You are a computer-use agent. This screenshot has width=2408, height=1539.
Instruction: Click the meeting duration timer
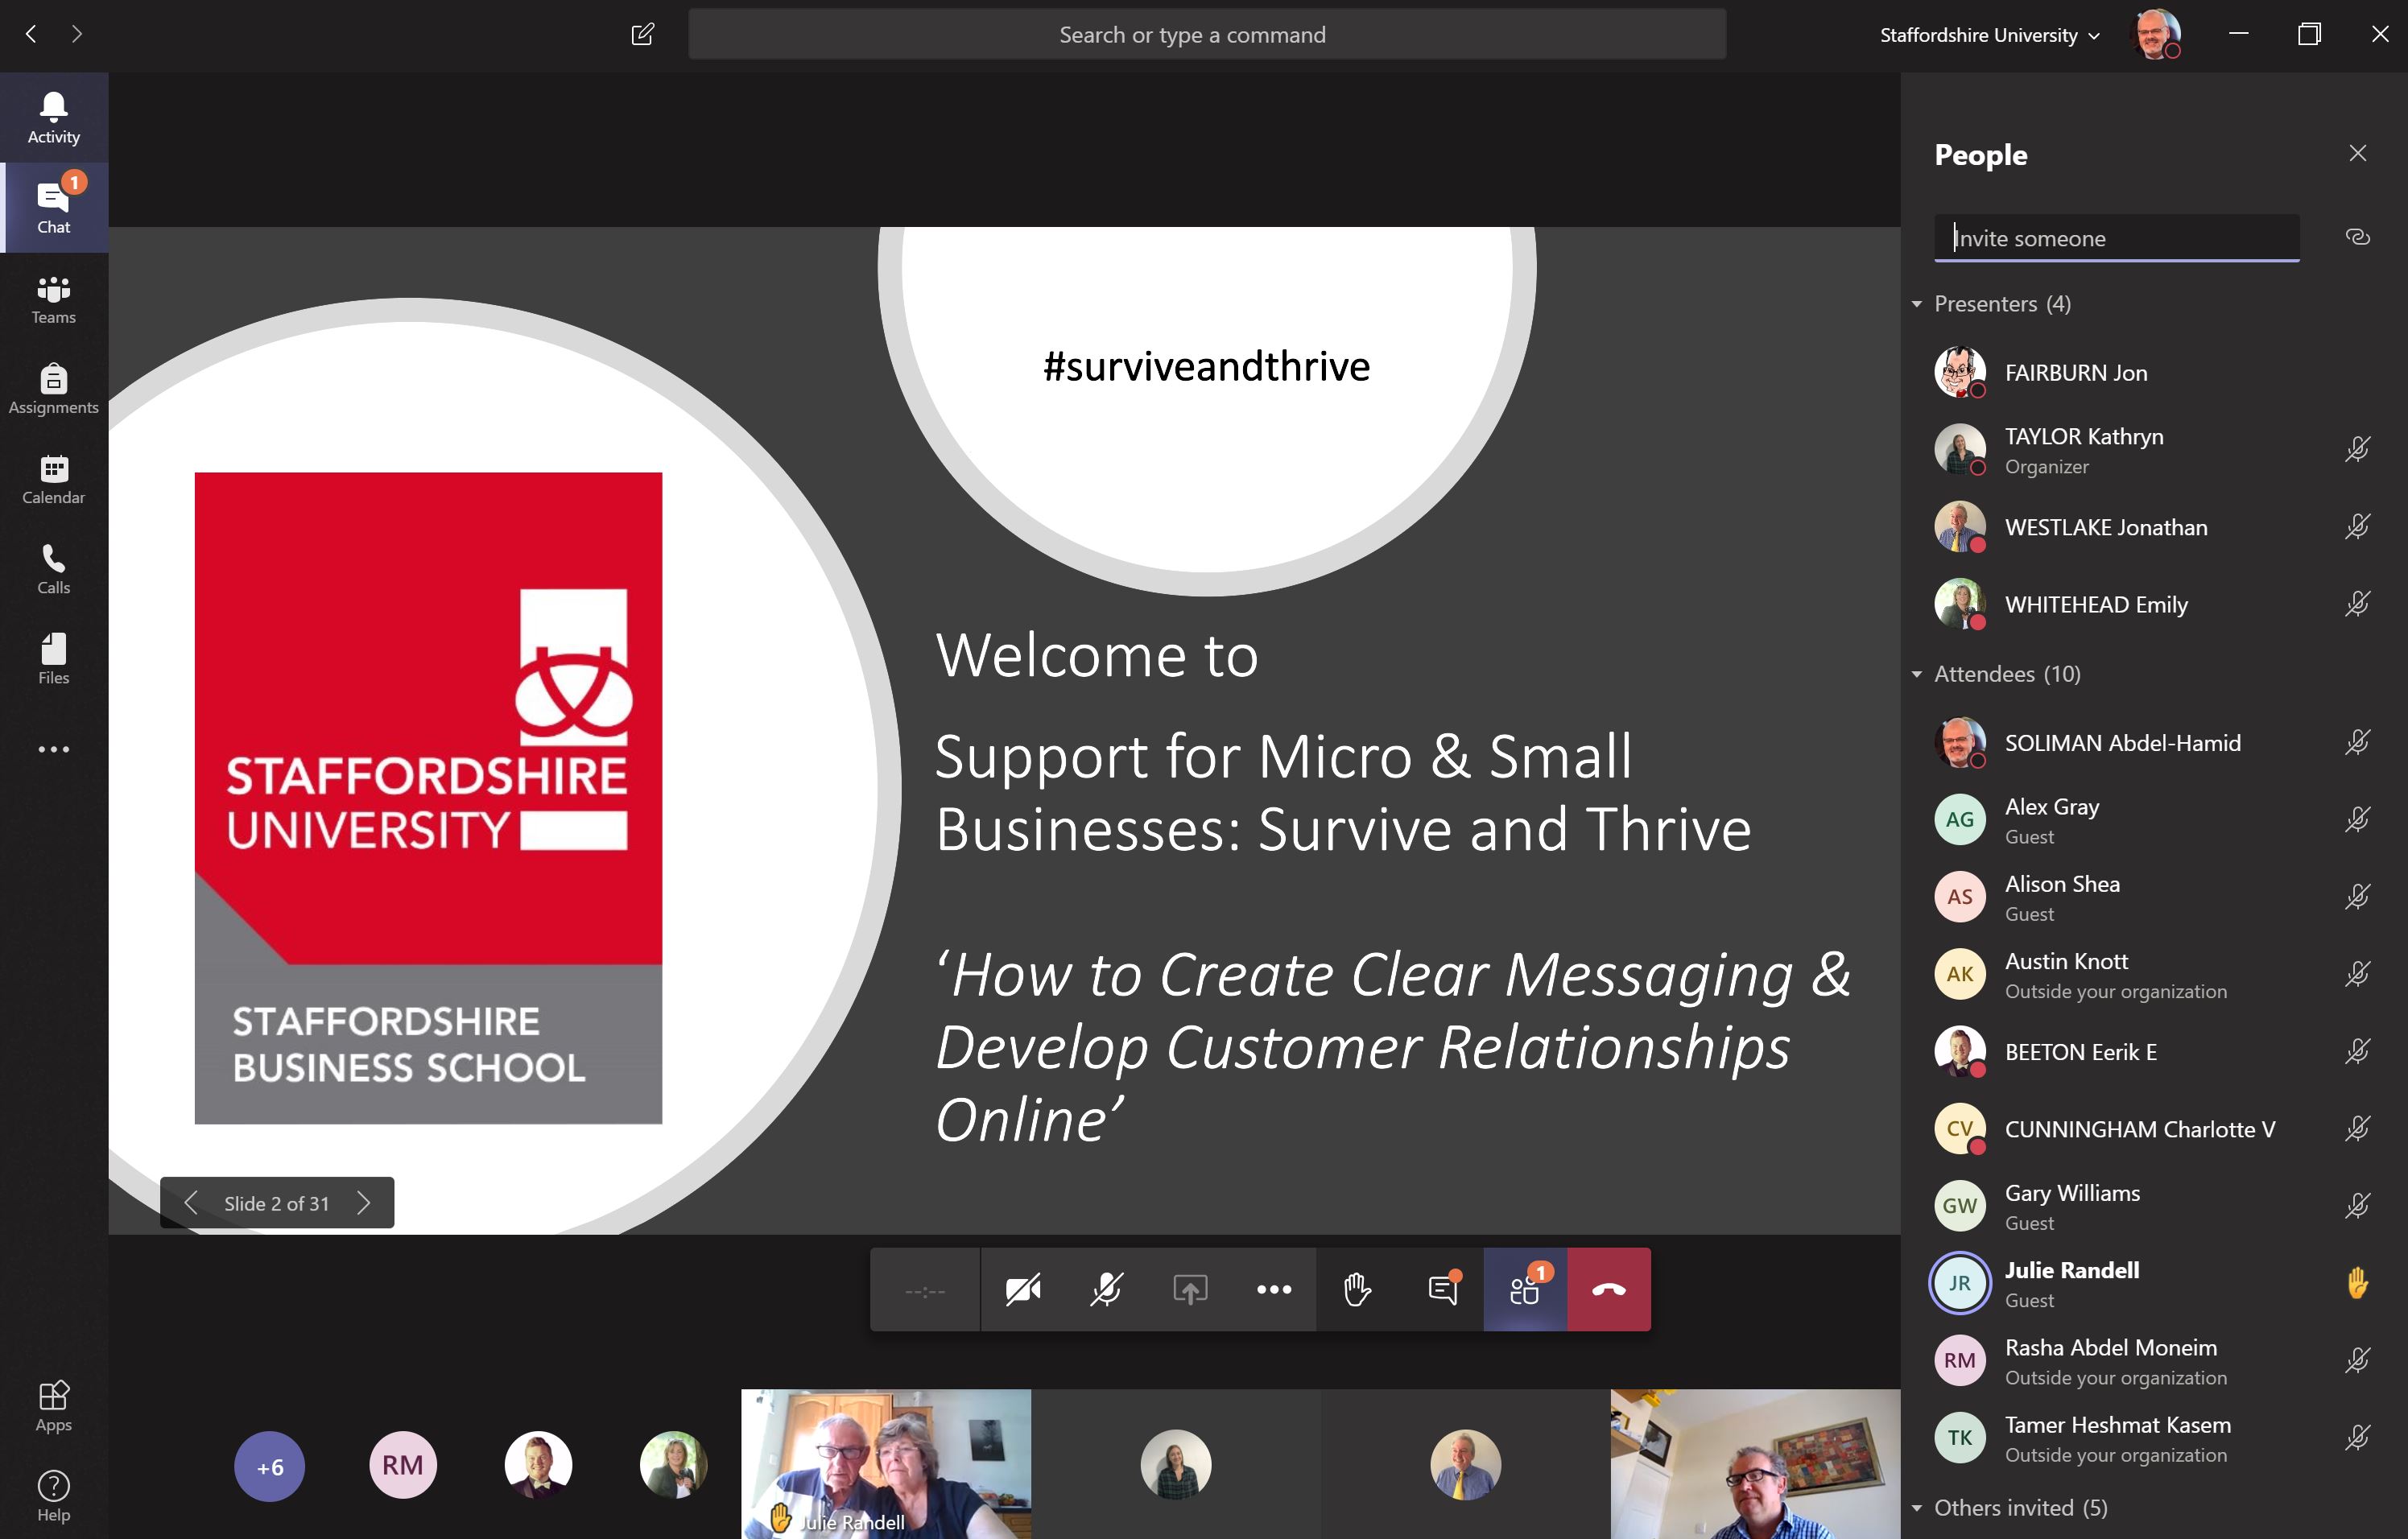tap(924, 1290)
